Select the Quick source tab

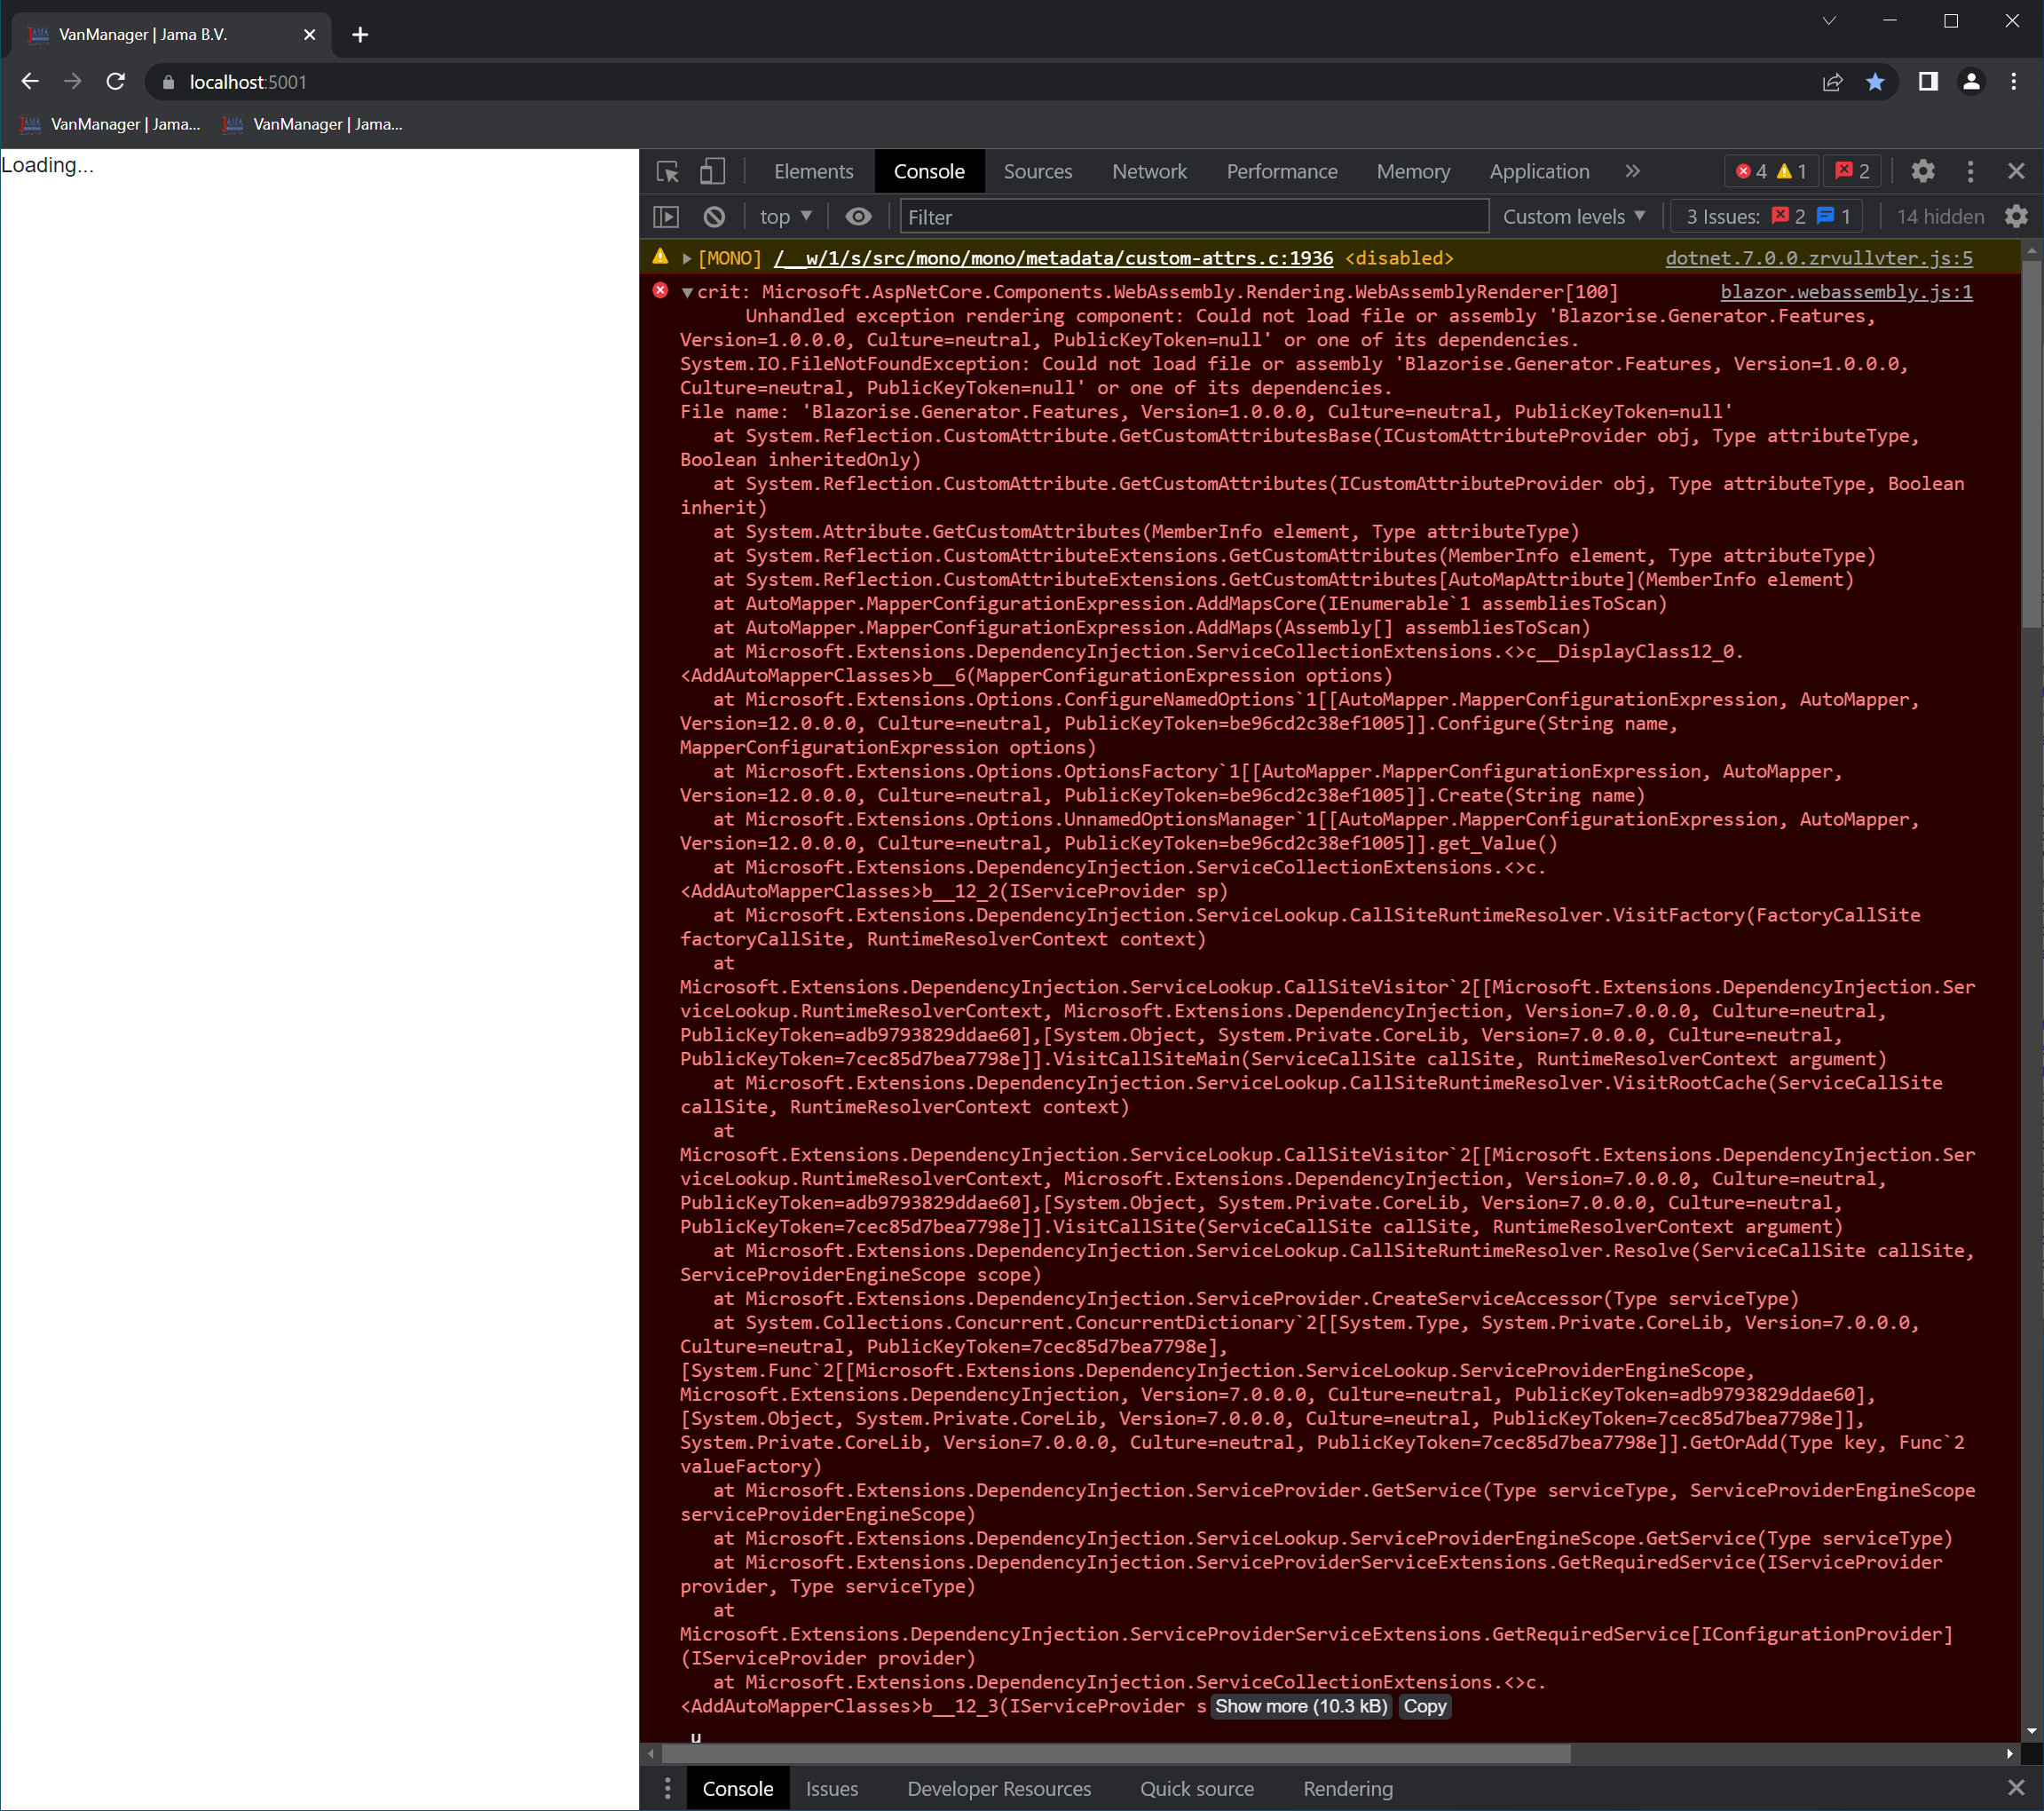[1196, 1788]
